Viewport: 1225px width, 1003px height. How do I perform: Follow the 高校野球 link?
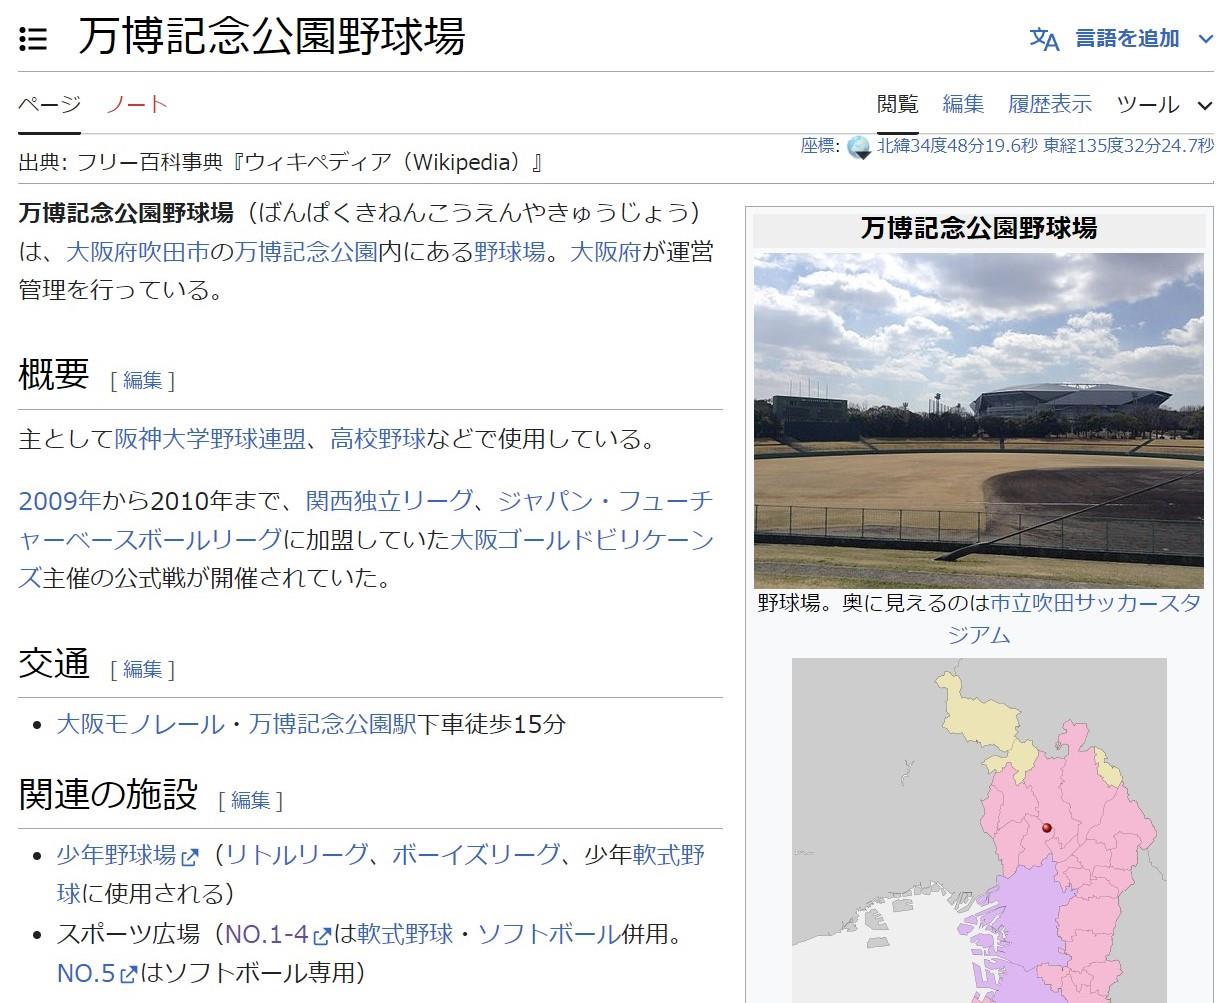coord(378,439)
